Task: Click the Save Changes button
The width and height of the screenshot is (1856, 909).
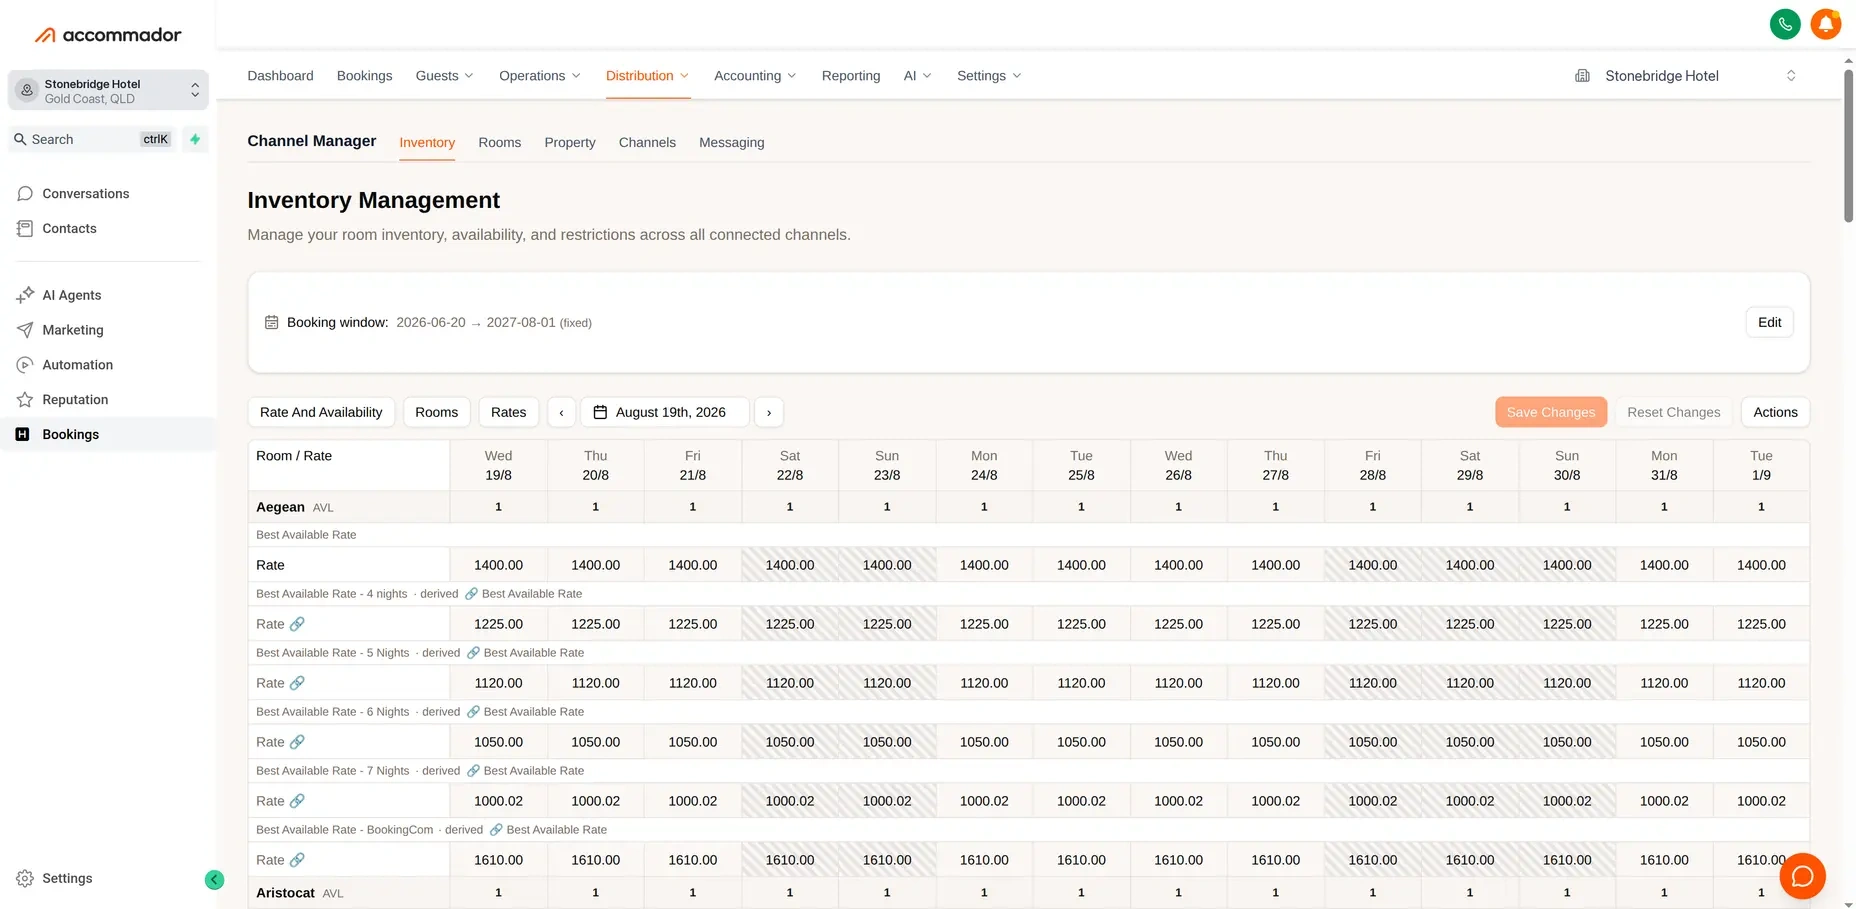Action: point(1551,412)
